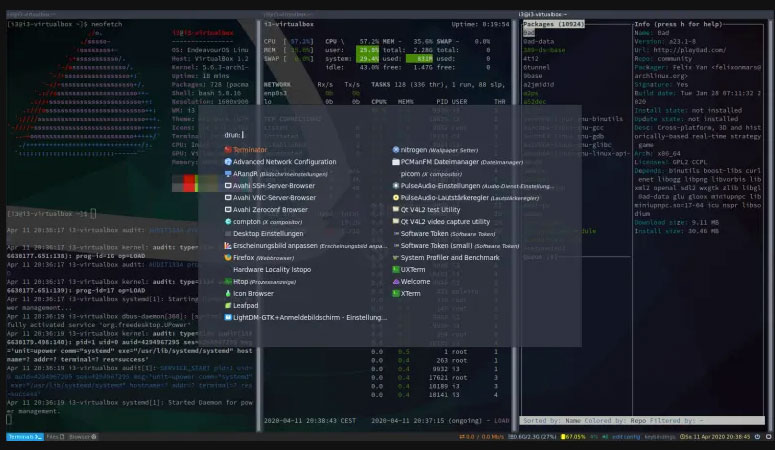This screenshot has width=775, height=450.
Task: Click the memory usage indicator in status bar
Action: click(532, 437)
